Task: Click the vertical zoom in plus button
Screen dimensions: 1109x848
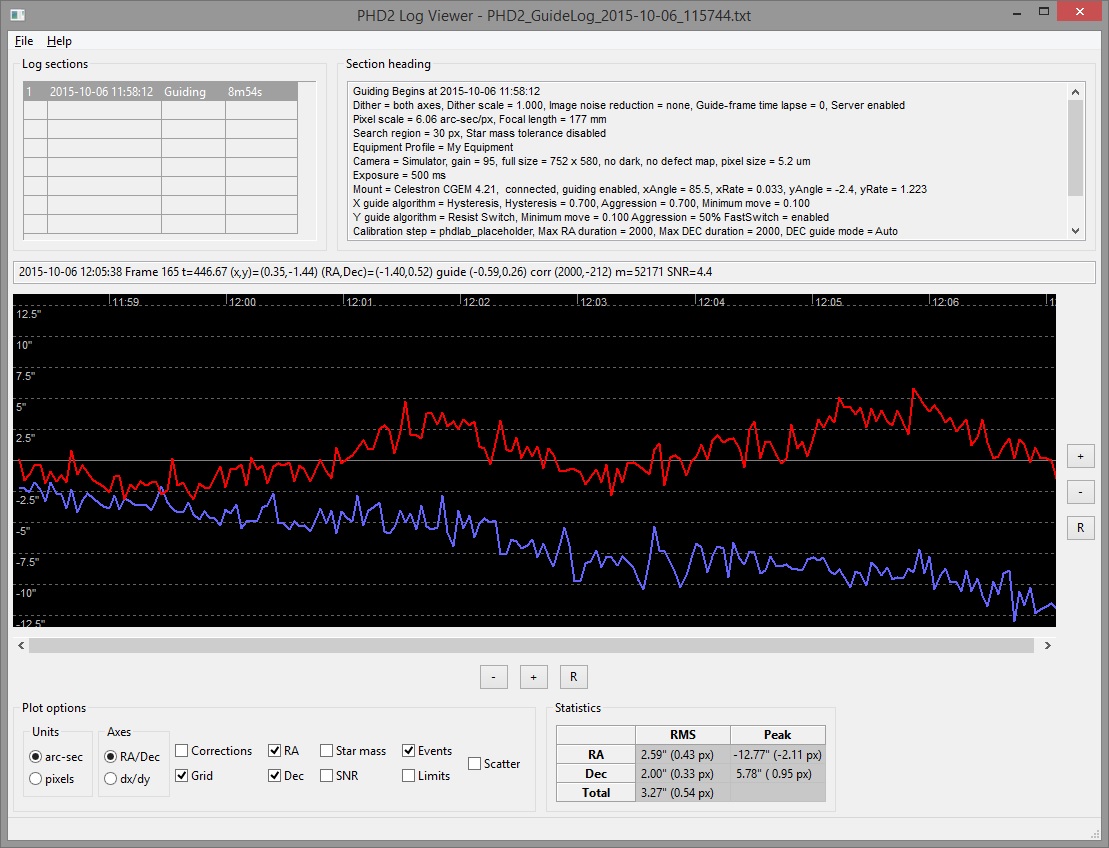Action: tap(1080, 456)
